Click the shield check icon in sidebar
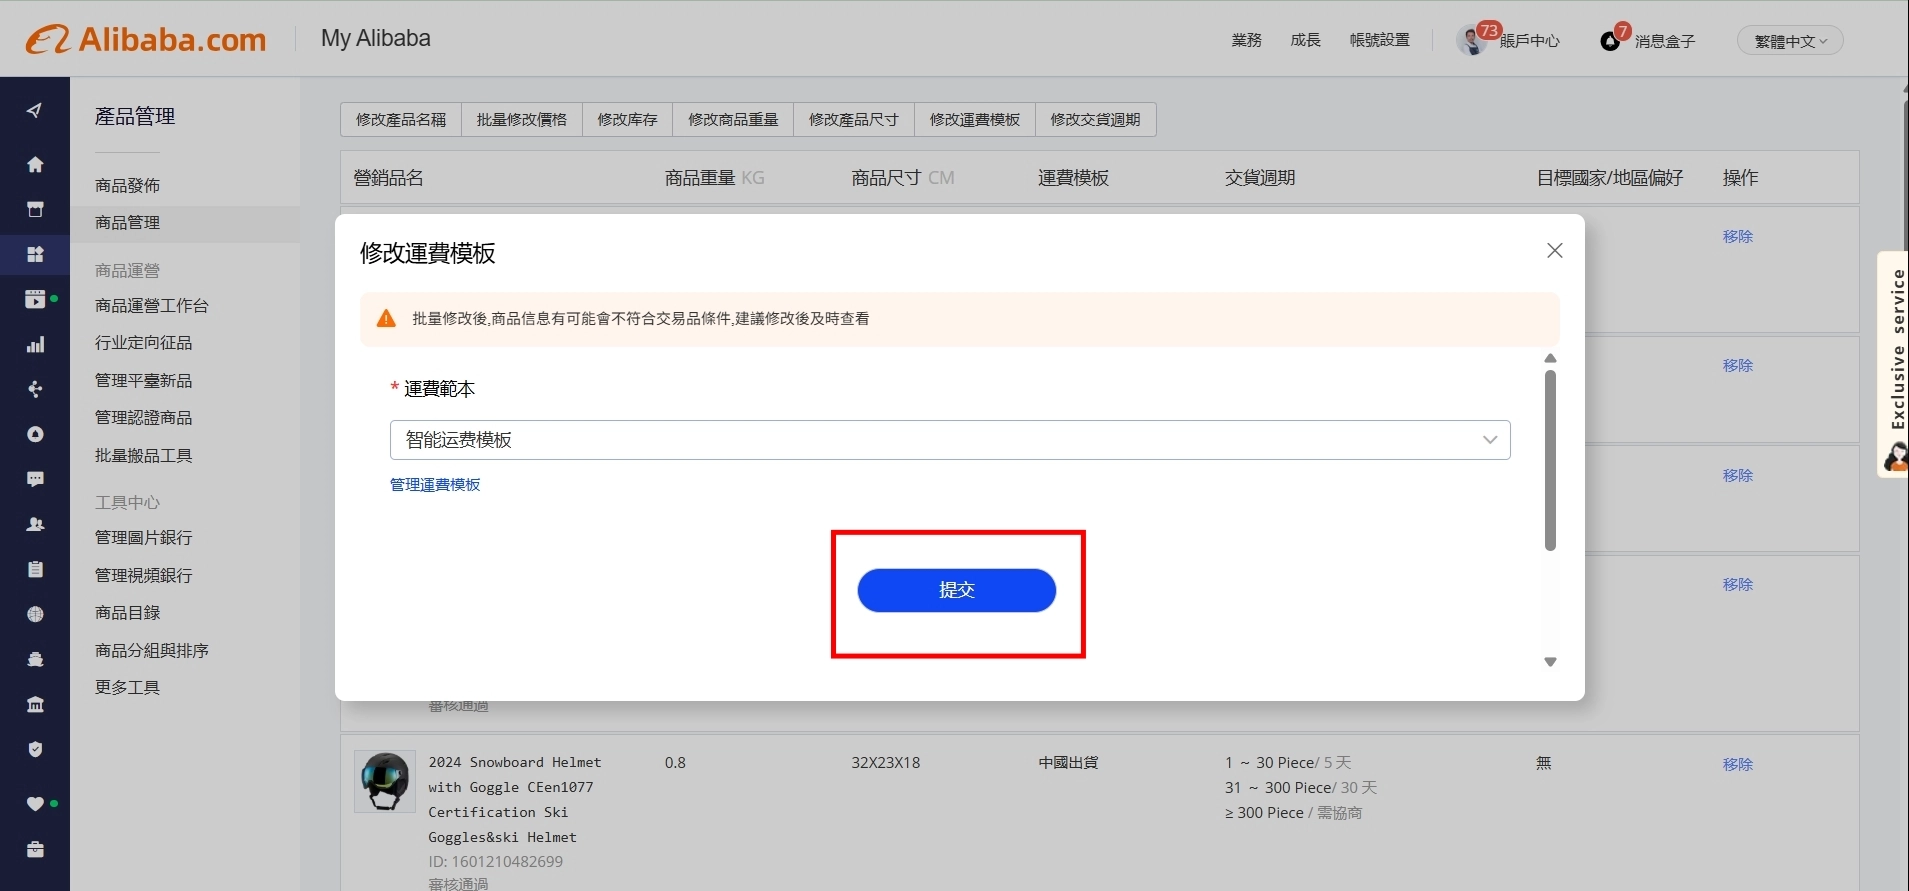Viewport: 1909px width, 891px height. click(x=35, y=749)
